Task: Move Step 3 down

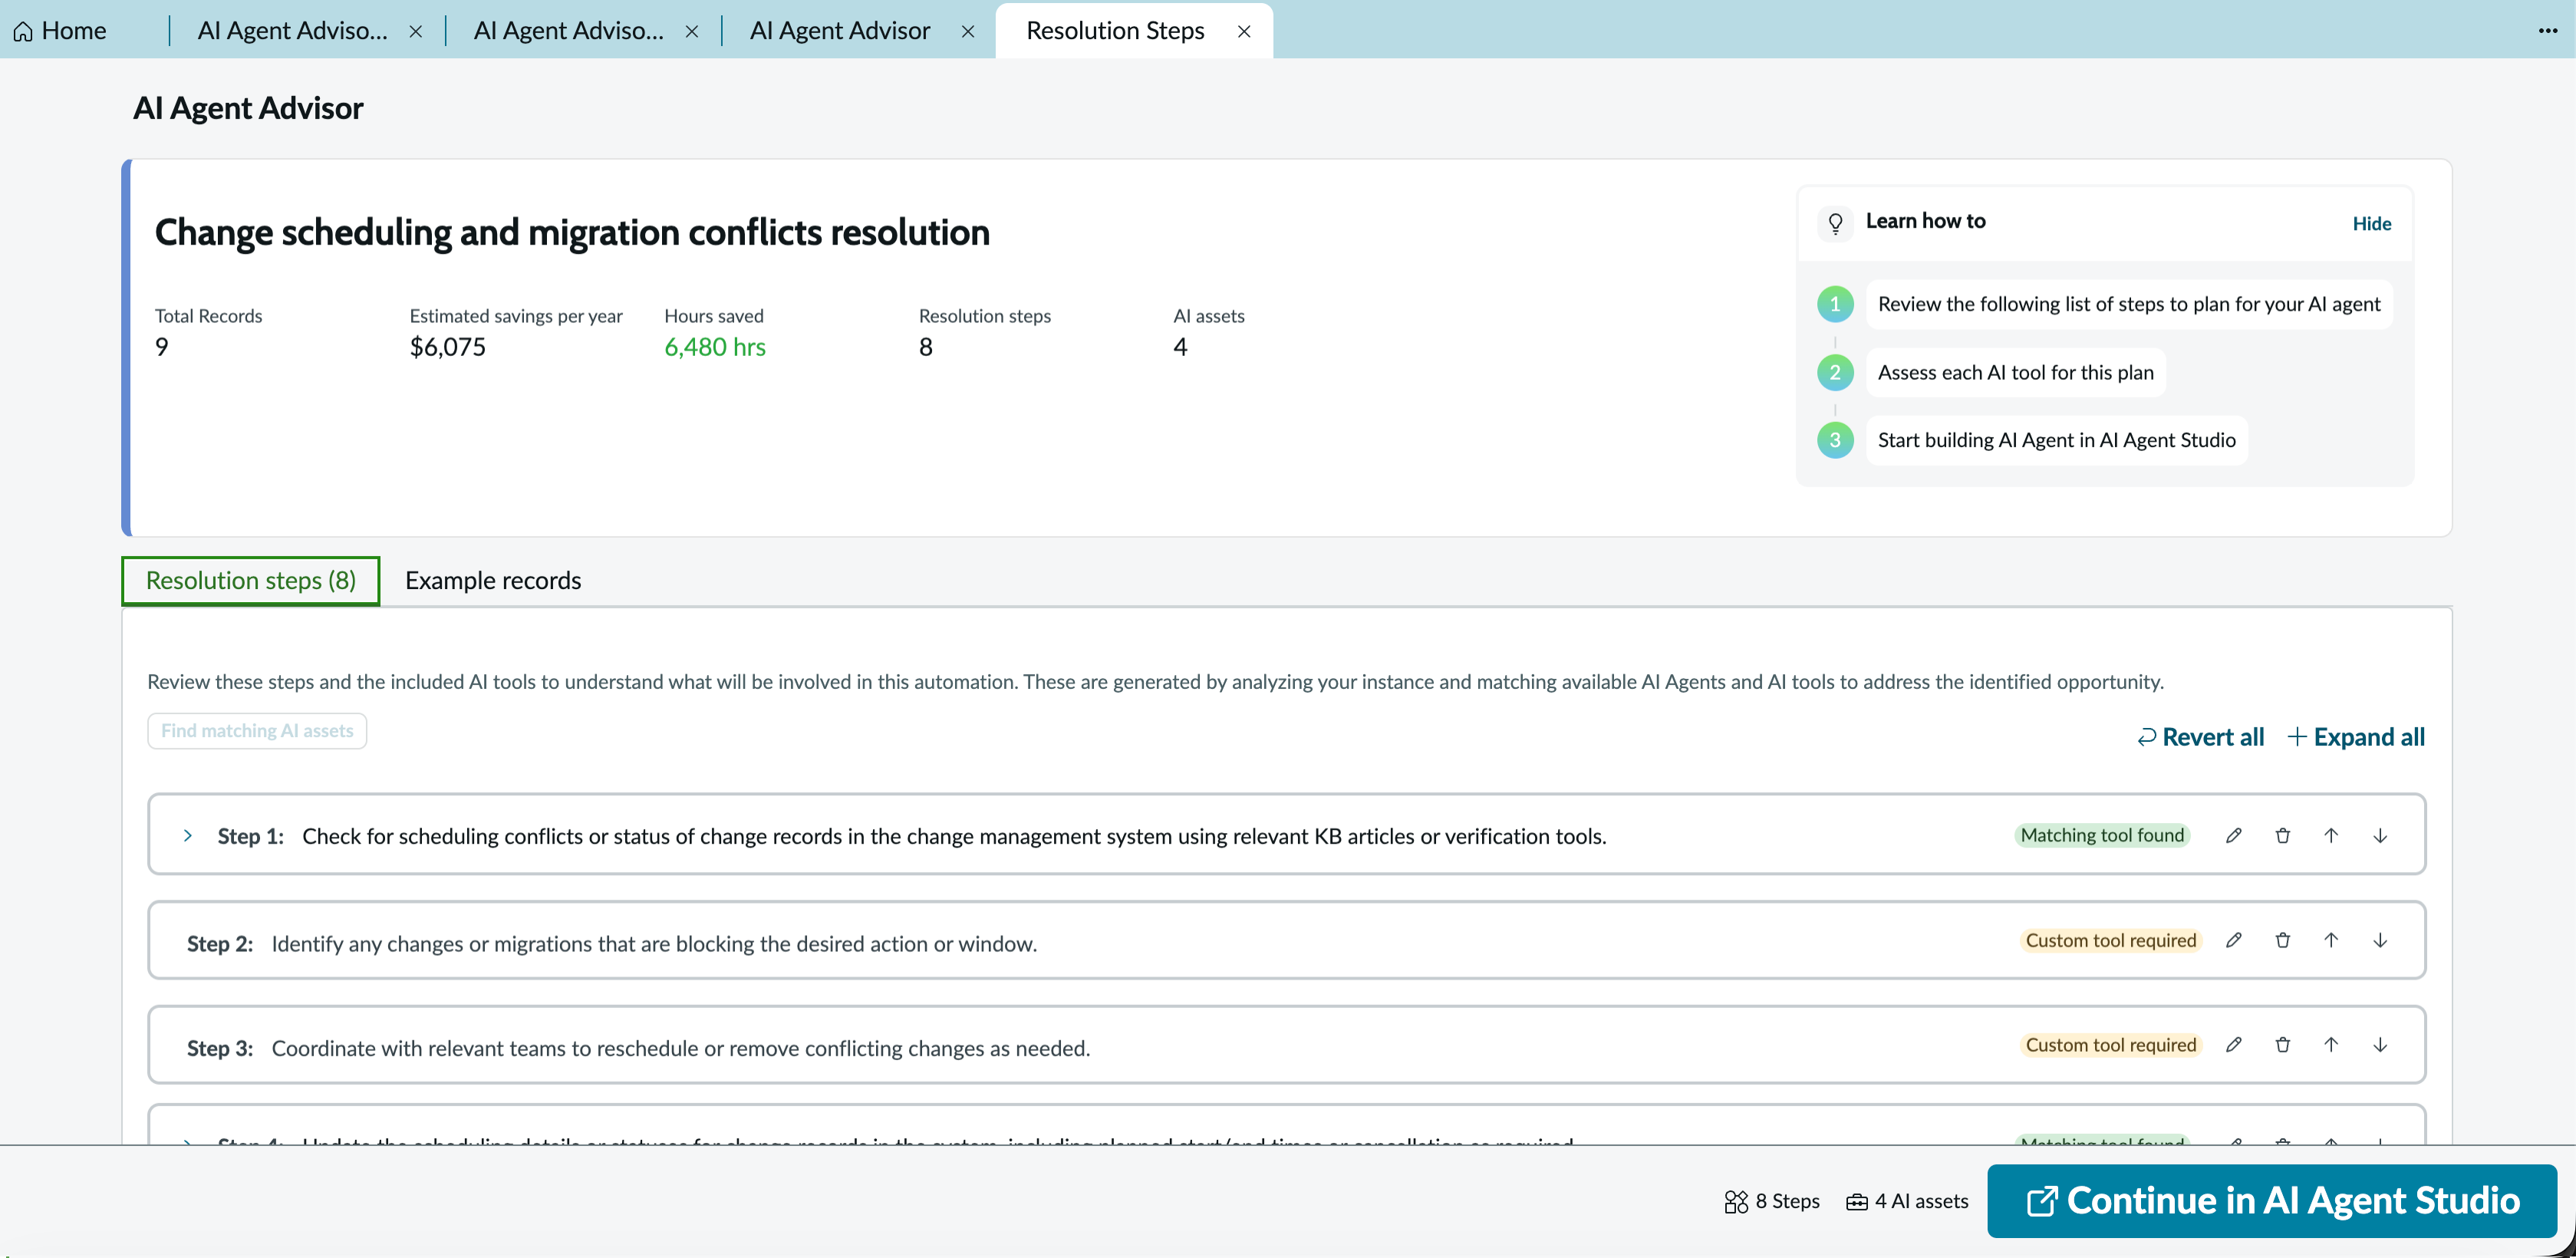Action: [x=2380, y=1045]
